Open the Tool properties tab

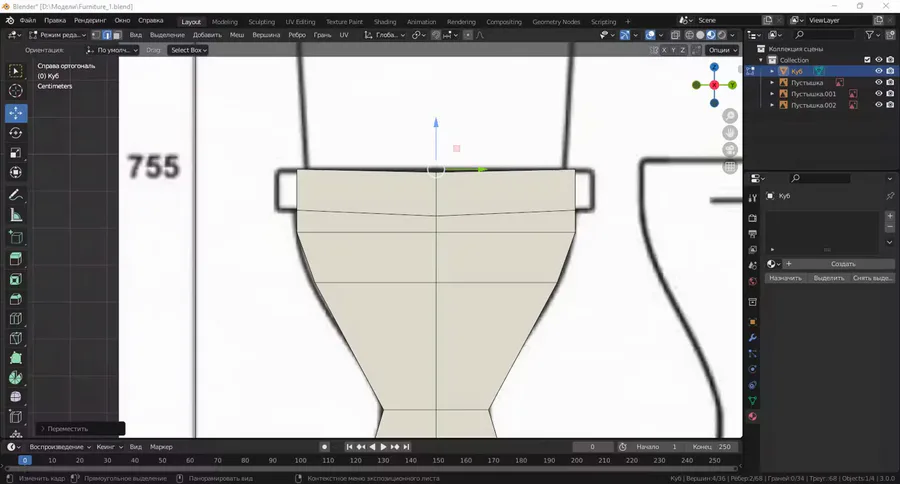point(752,198)
